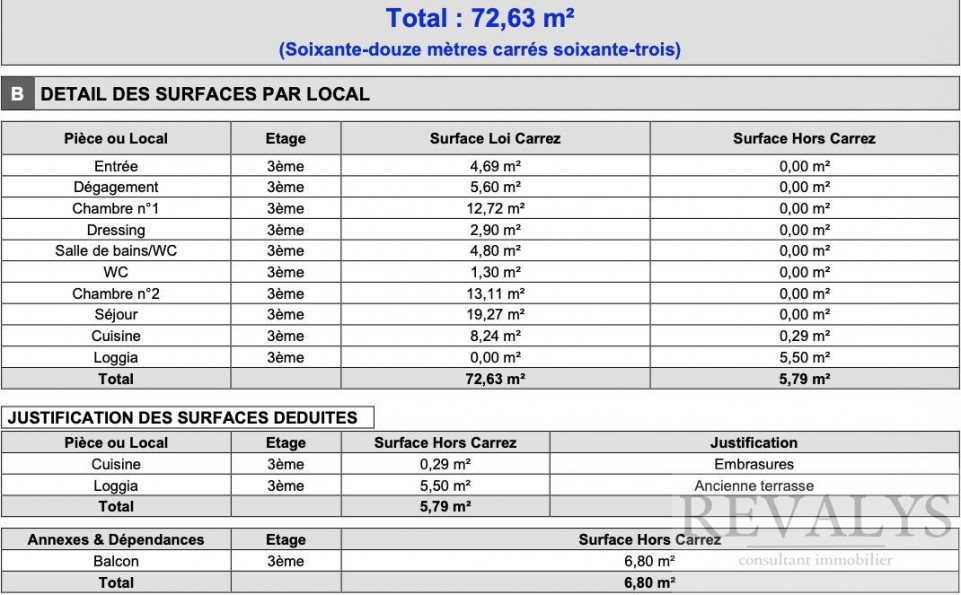Select the "Salle de bains/WC" cell

pyautogui.click(x=116, y=251)
